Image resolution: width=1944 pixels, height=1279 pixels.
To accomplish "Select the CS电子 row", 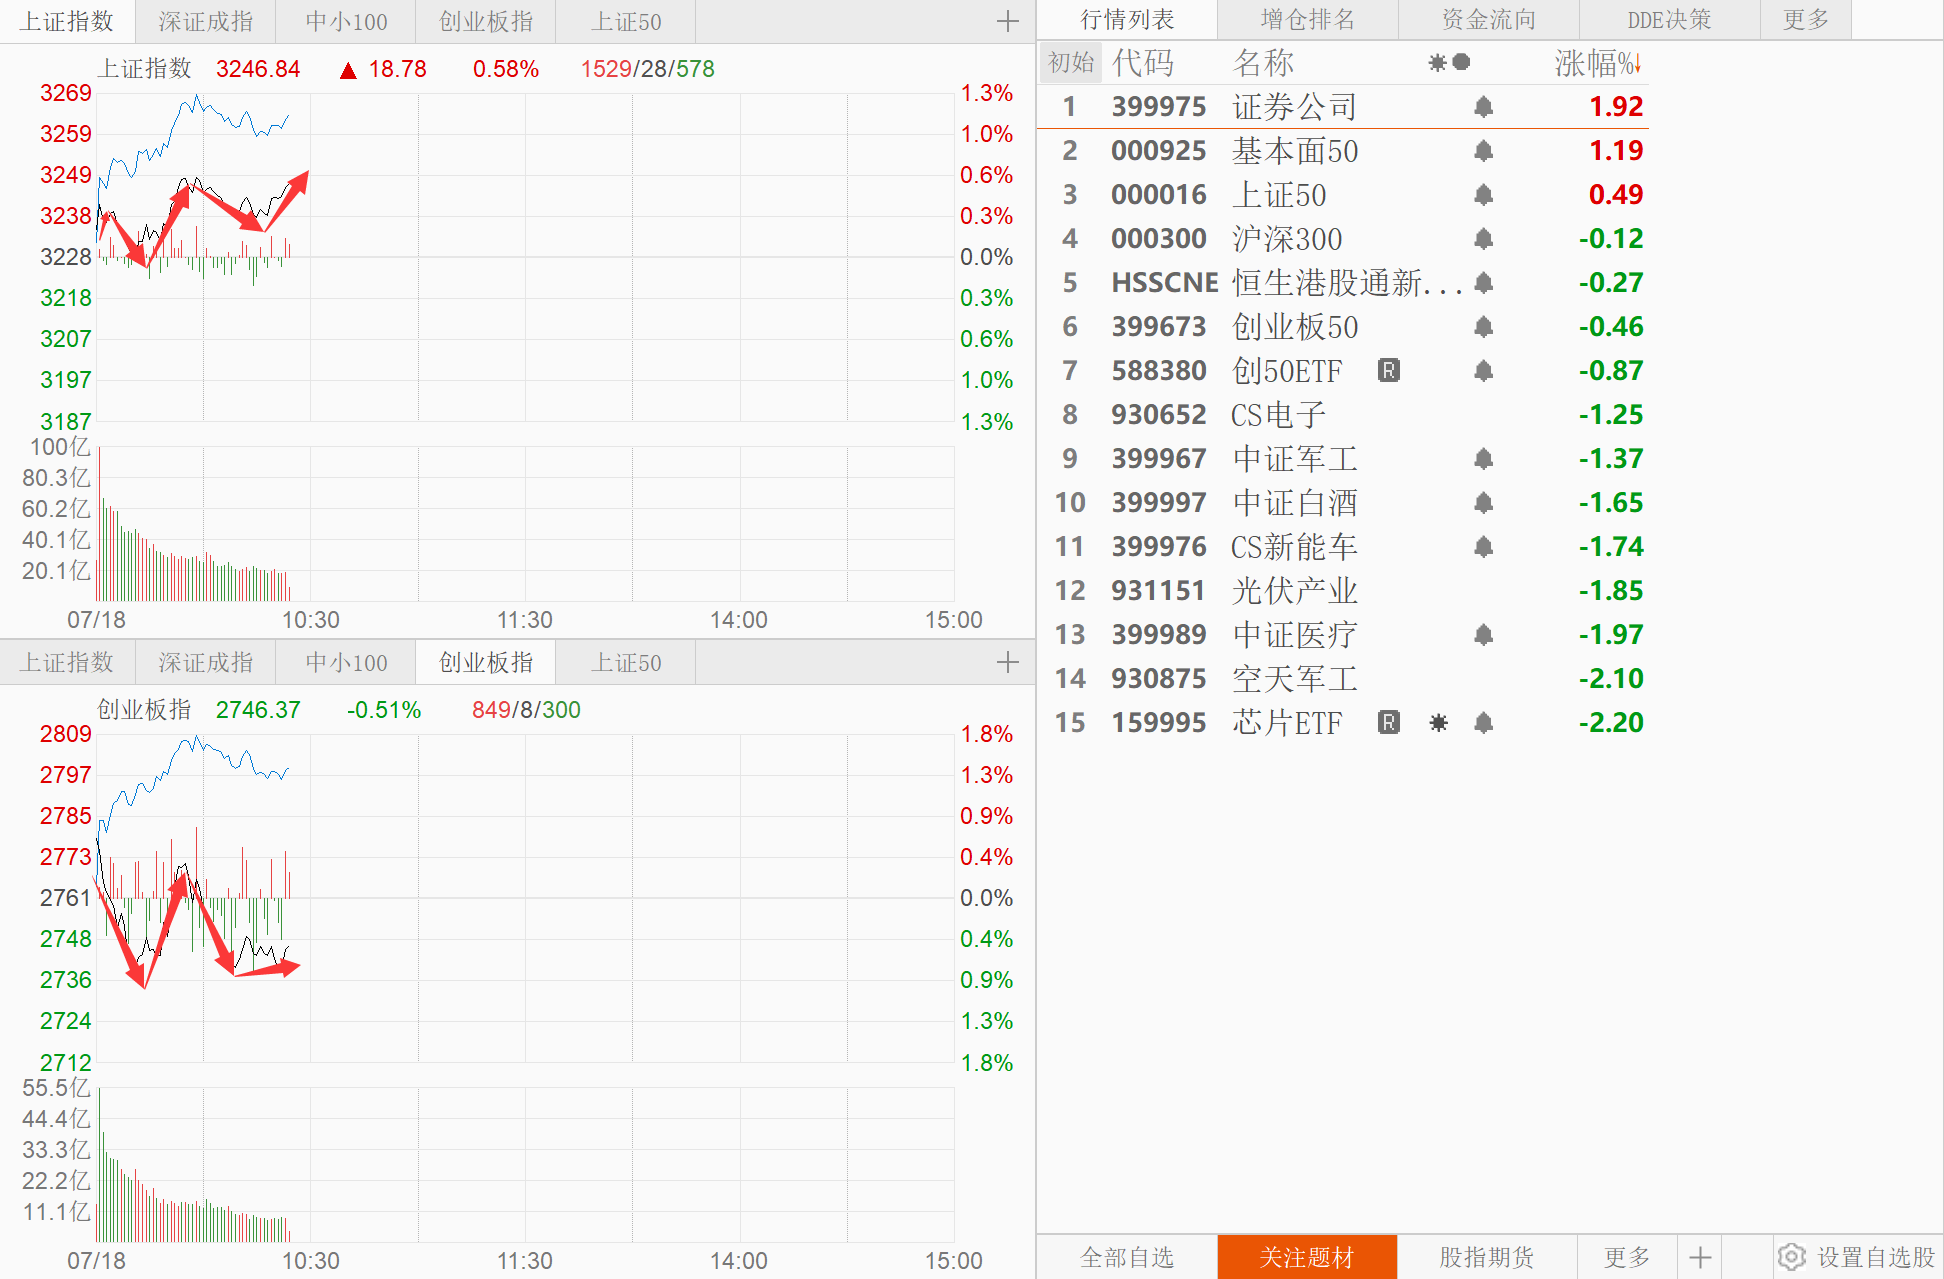I will (x=1343, y=414).
